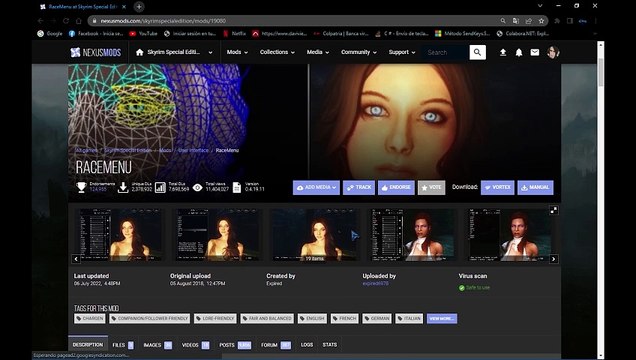Open the Mods menu dropdown

coord(237,52)
